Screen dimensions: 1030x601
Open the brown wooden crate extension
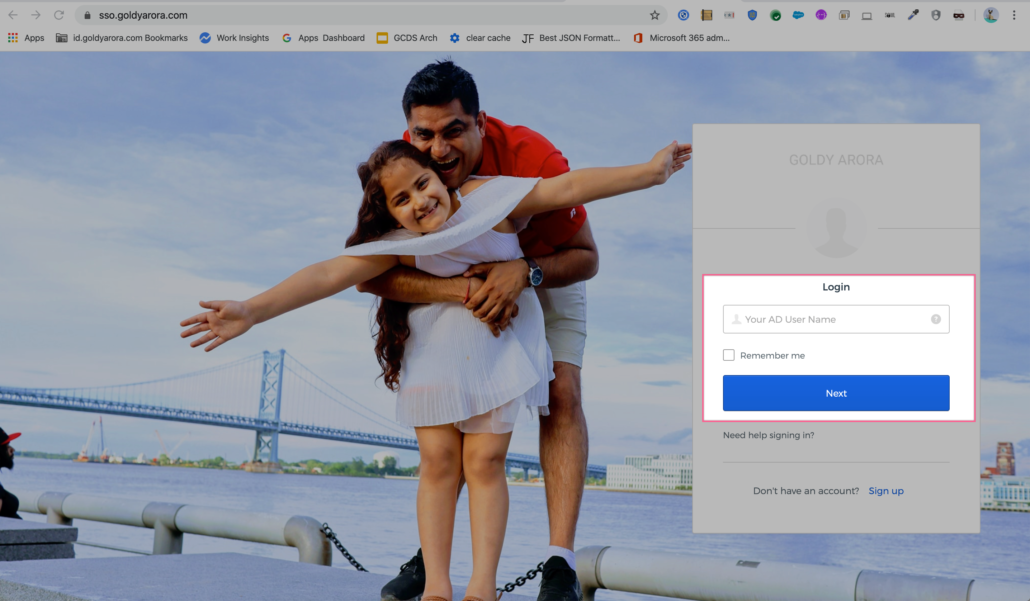[707, 15]
